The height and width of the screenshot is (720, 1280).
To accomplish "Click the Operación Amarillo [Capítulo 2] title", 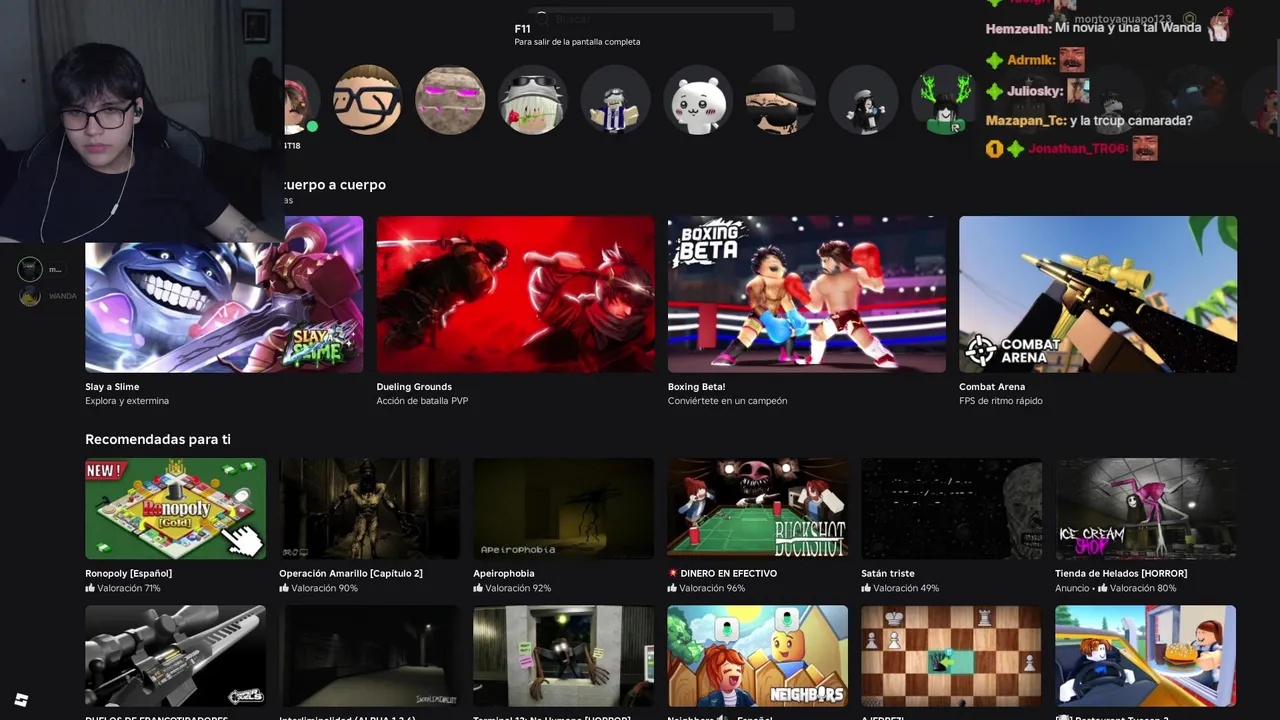I will pyautogui.click(x=351, y=573).
